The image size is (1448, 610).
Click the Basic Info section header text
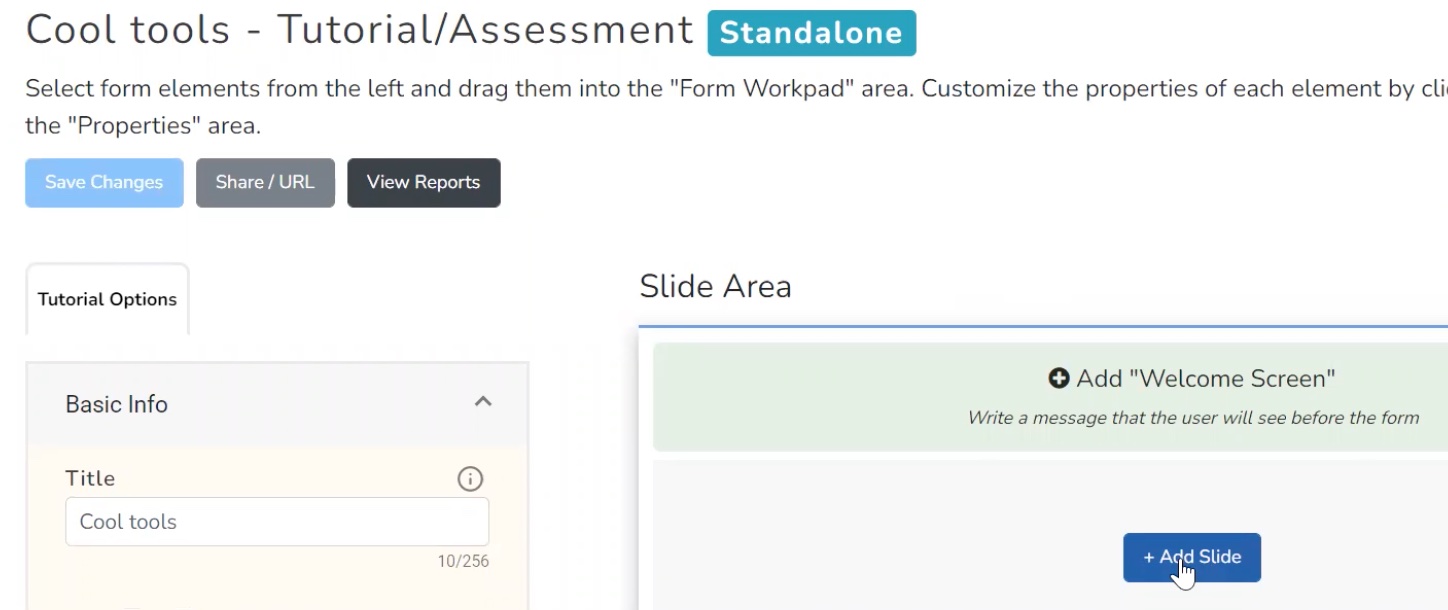[116, 404]
